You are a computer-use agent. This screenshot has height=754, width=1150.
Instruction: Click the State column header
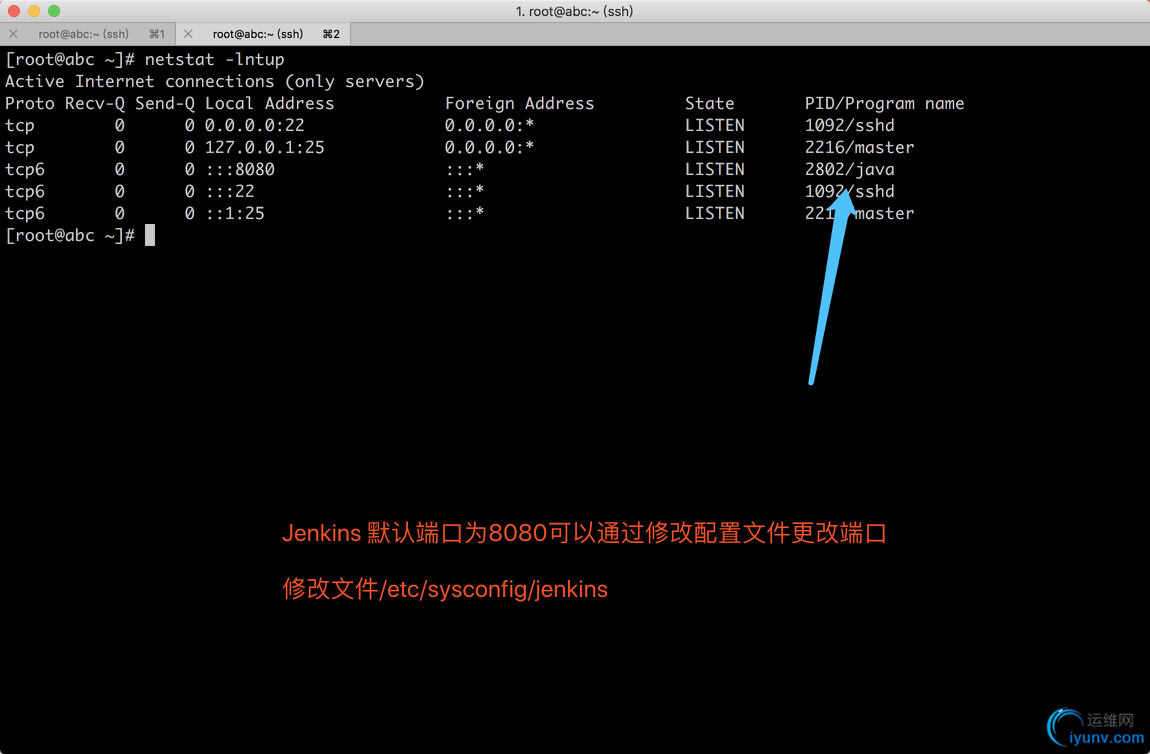(x=709, y=103)
